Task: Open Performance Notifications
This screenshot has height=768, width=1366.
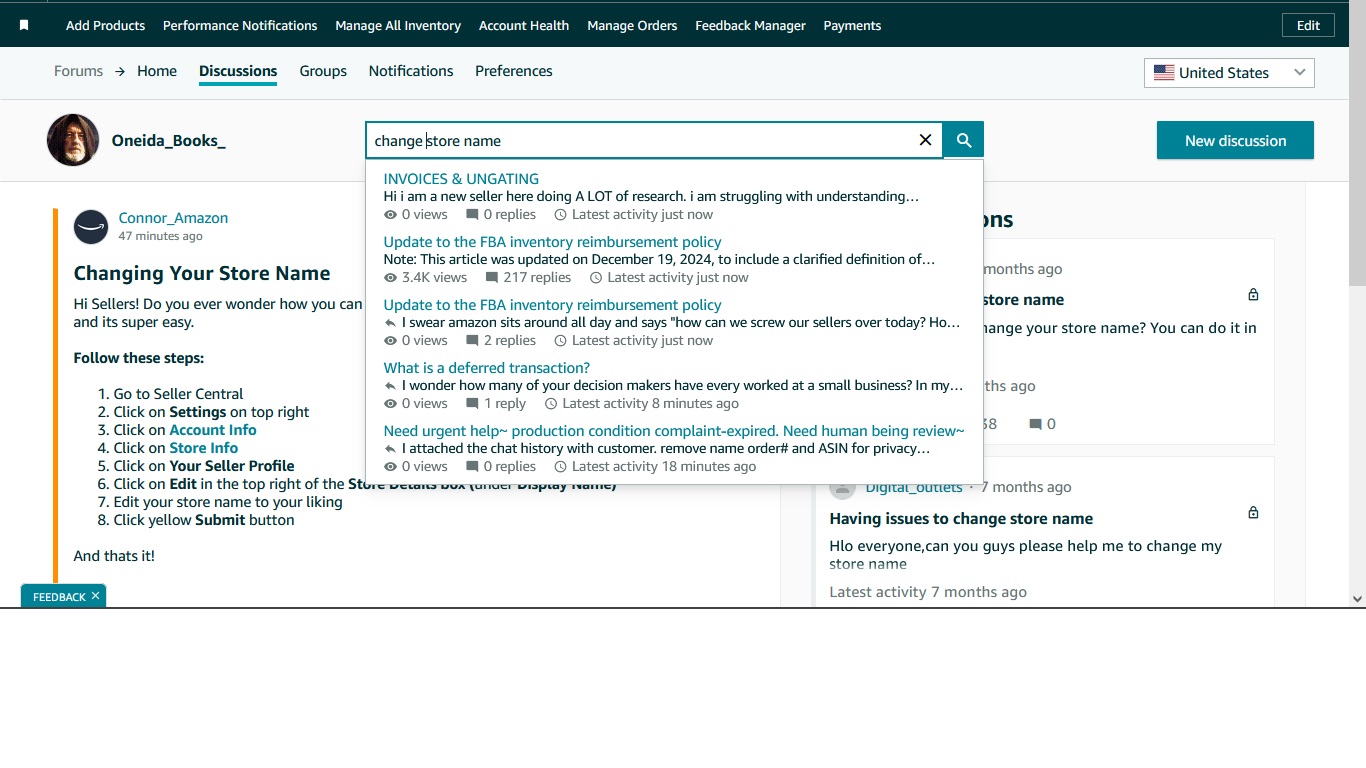Action: [240, 25]
